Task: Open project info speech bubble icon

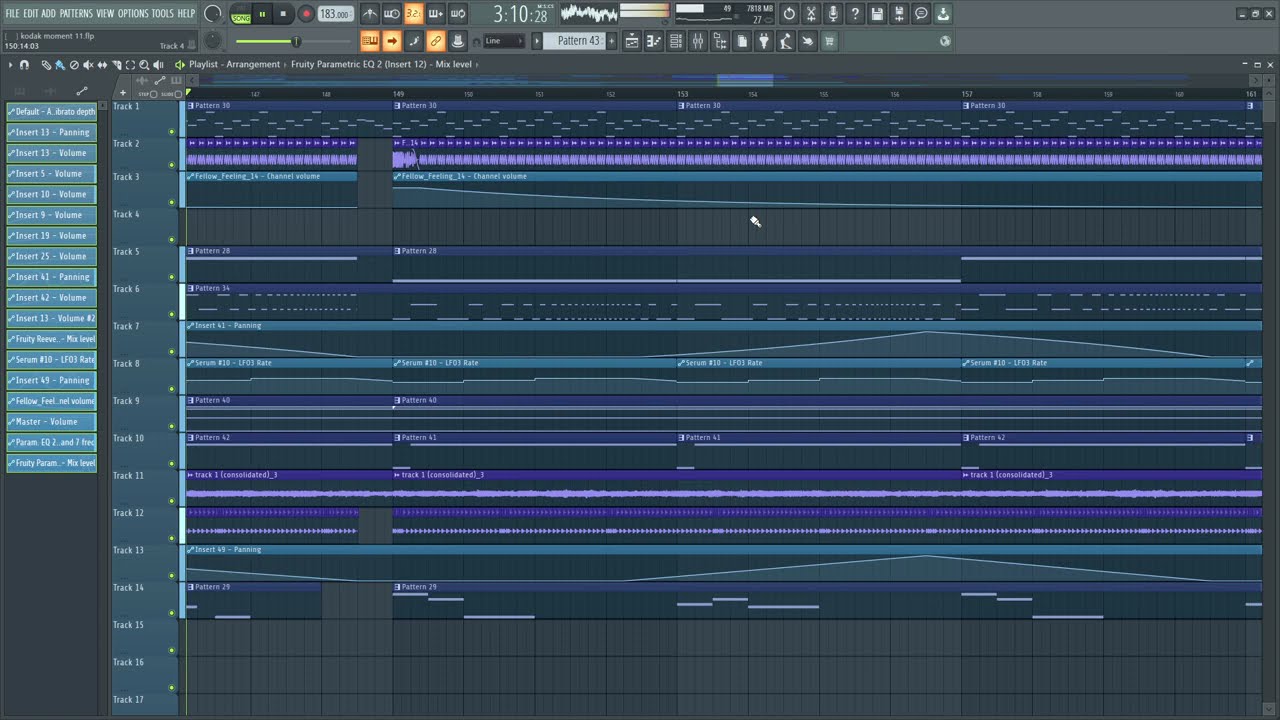Action: click(921, 14)
